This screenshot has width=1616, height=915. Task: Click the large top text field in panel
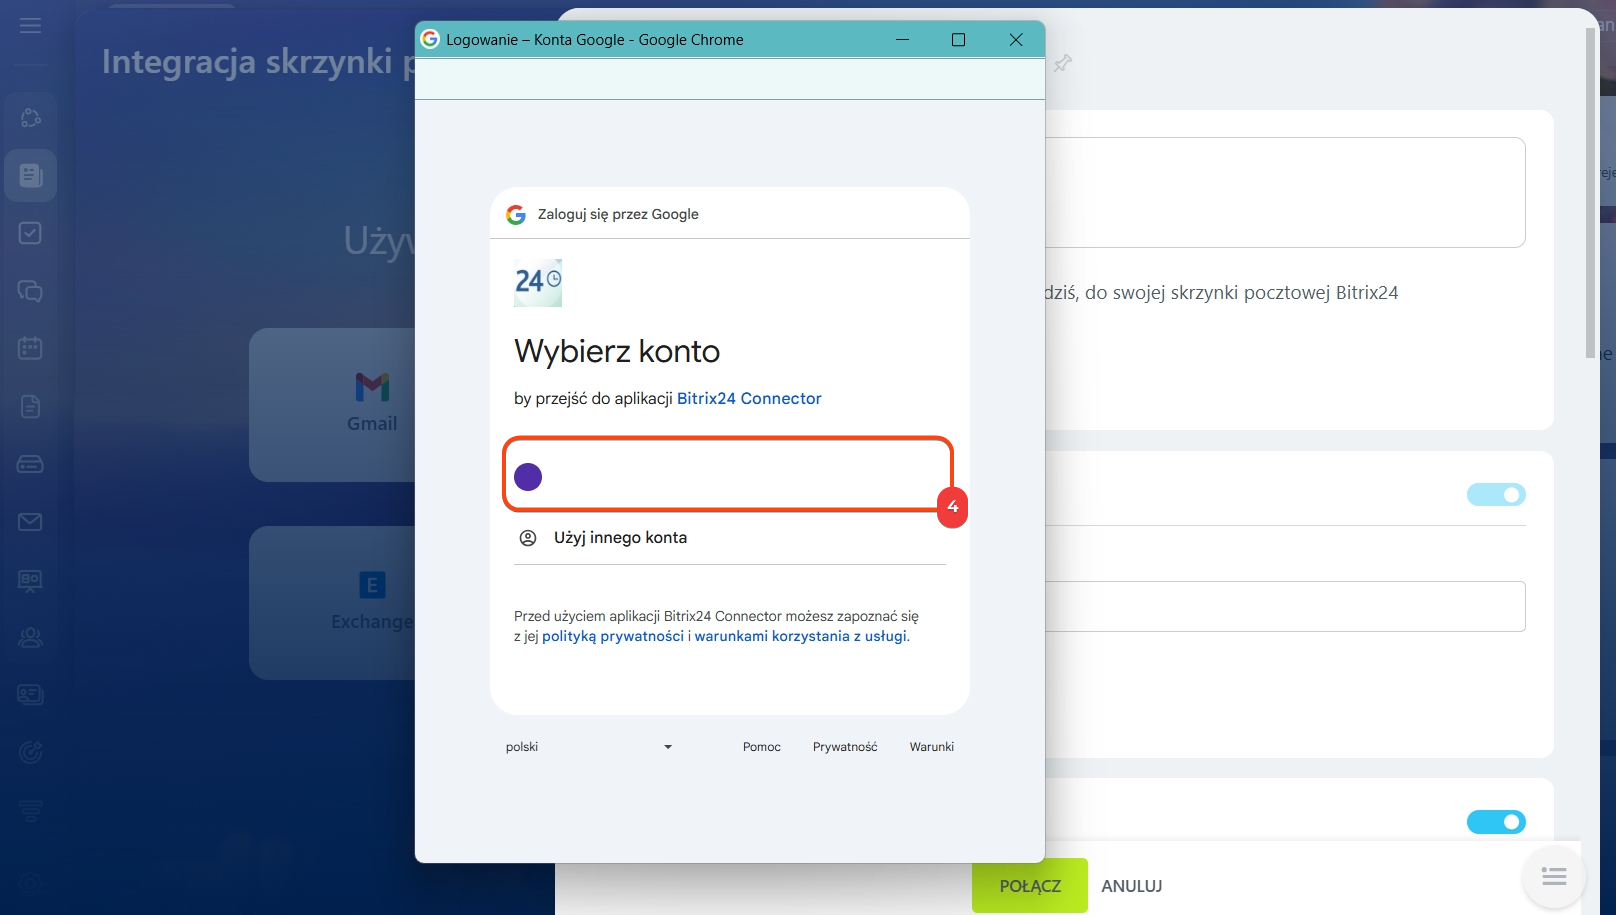(x=1285, y=192)
